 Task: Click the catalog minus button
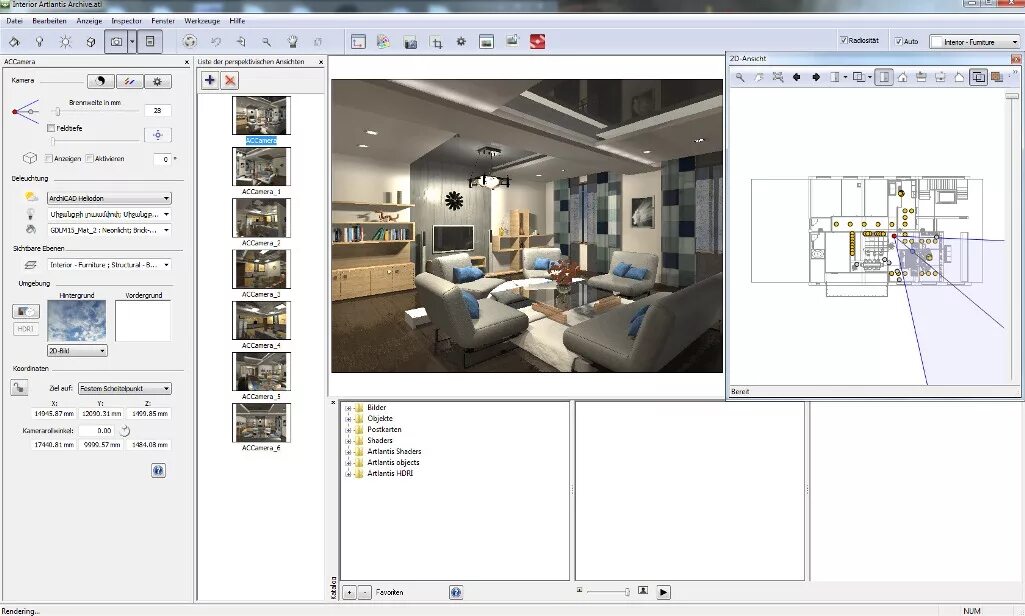365,592
